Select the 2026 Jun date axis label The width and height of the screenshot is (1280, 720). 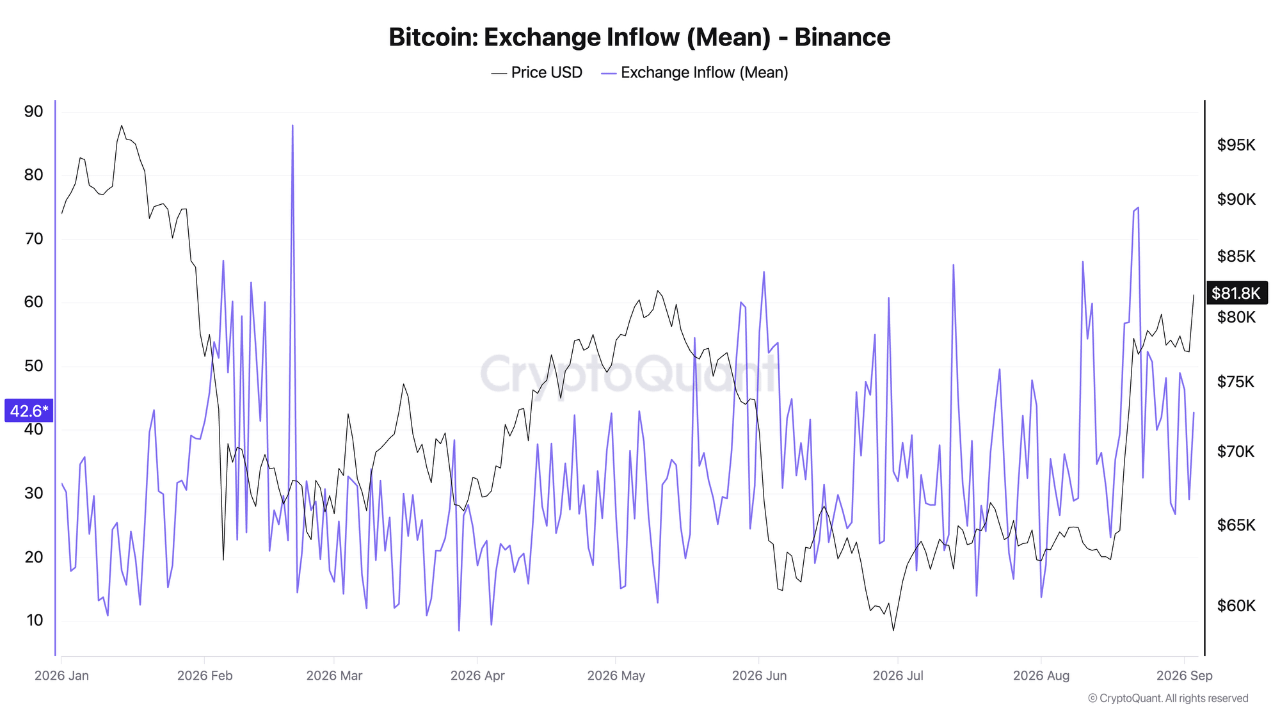[759, 676]
